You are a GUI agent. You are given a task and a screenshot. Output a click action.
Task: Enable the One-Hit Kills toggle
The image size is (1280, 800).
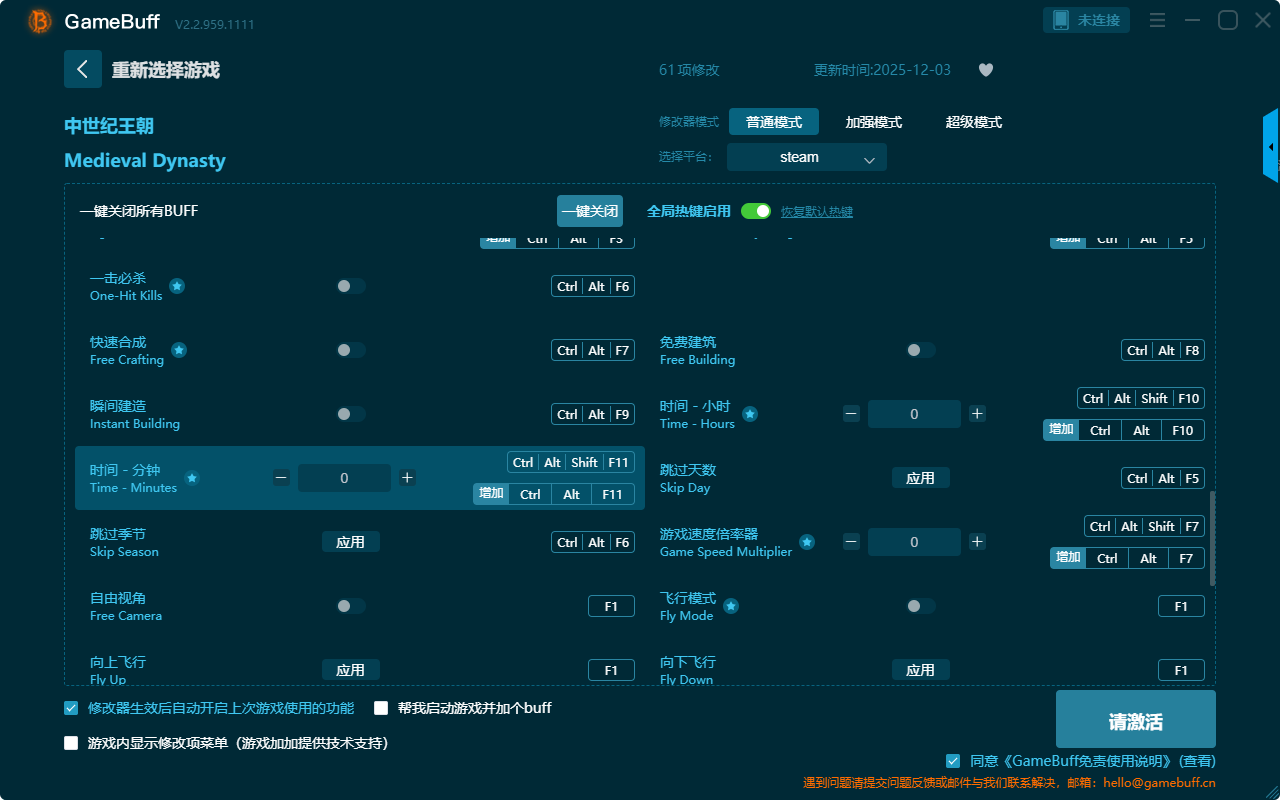[350, 286]
